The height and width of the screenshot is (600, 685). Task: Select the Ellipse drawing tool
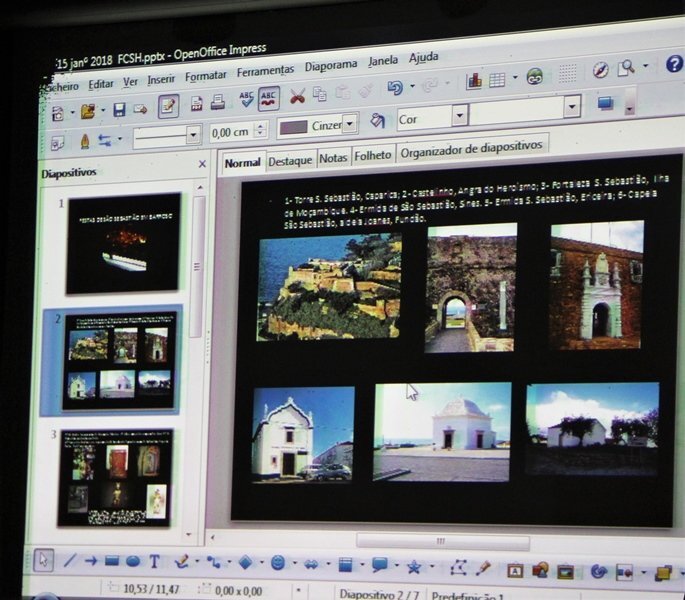[x=133, y=561]
